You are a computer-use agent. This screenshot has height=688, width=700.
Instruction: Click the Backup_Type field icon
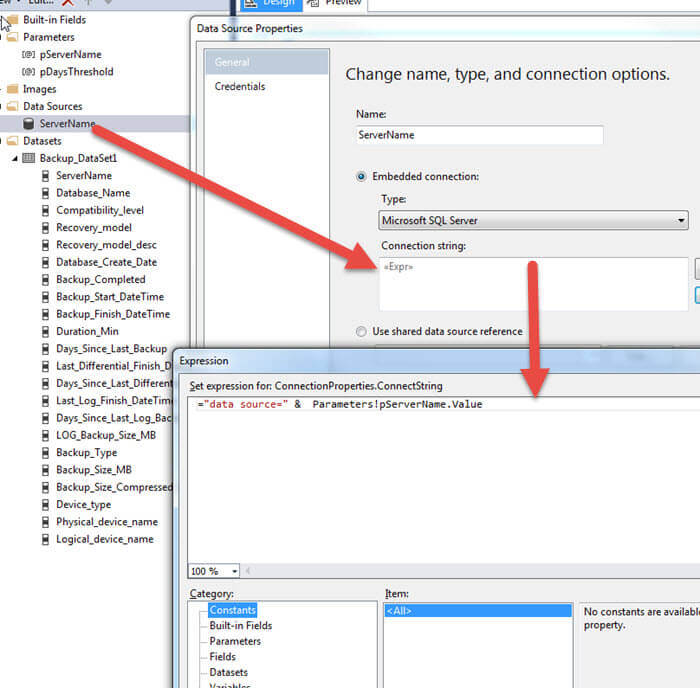pyautogui.click(x=45, y=453)
